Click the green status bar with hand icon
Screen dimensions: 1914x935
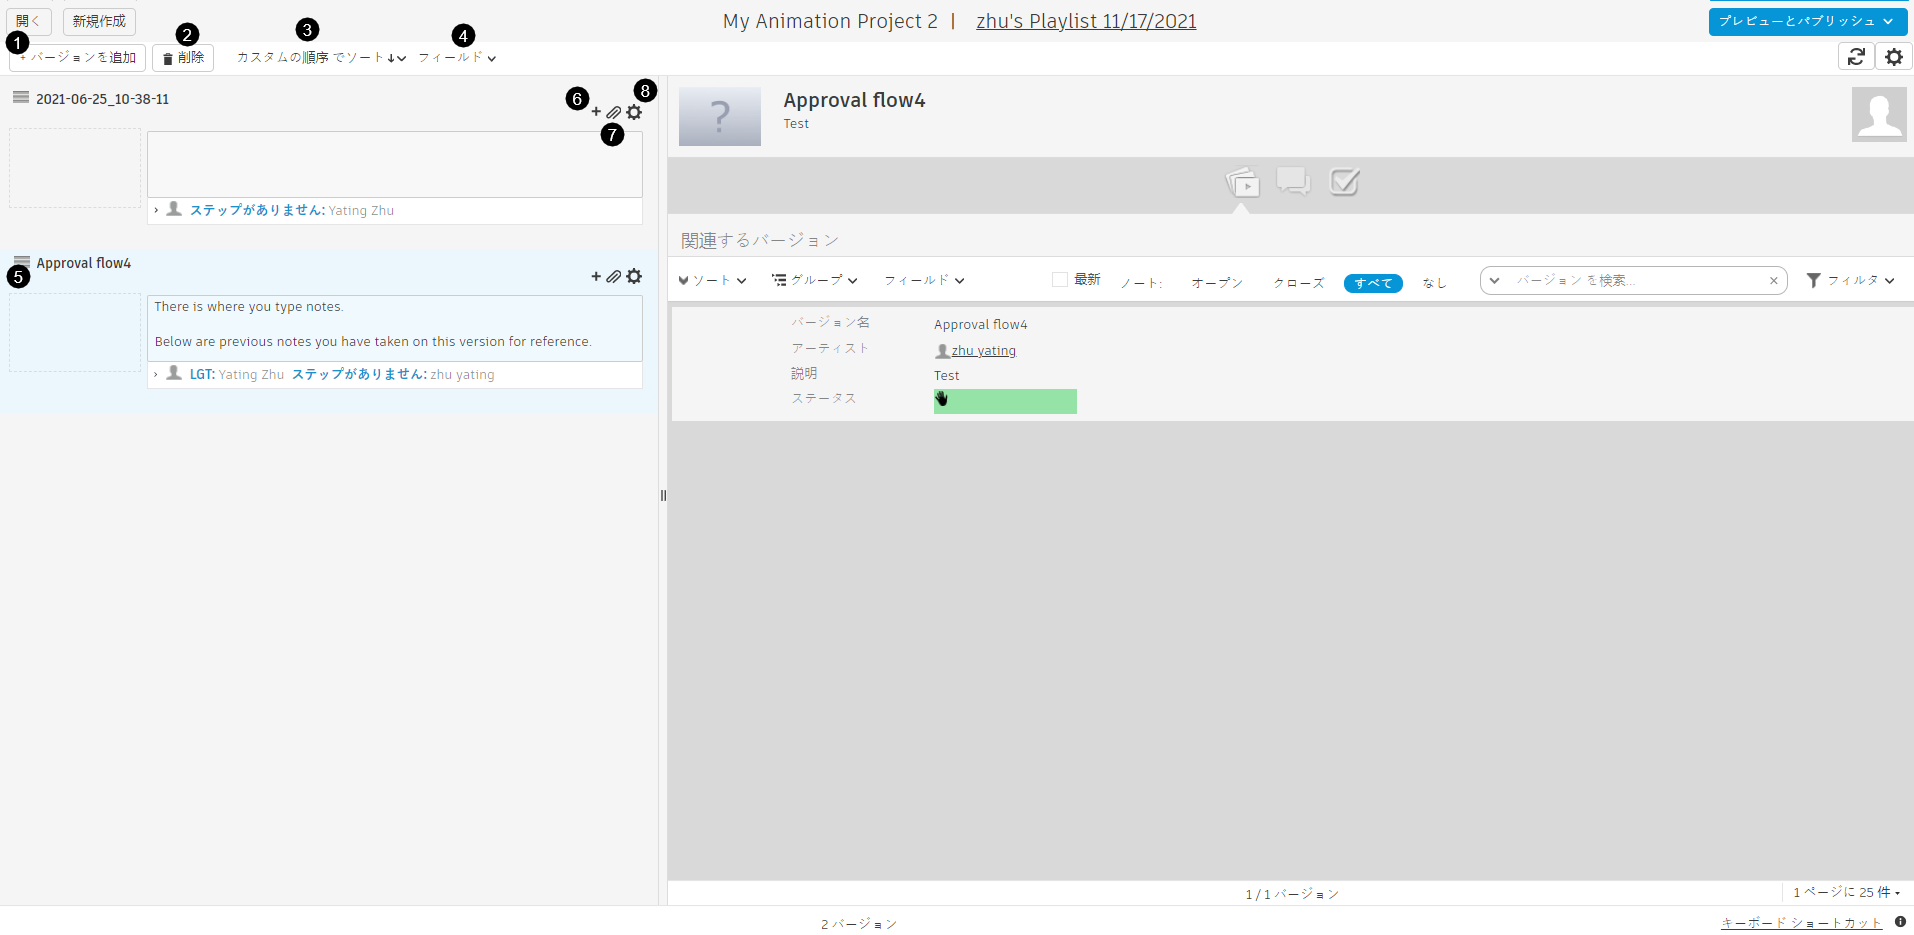(1005, 401)
